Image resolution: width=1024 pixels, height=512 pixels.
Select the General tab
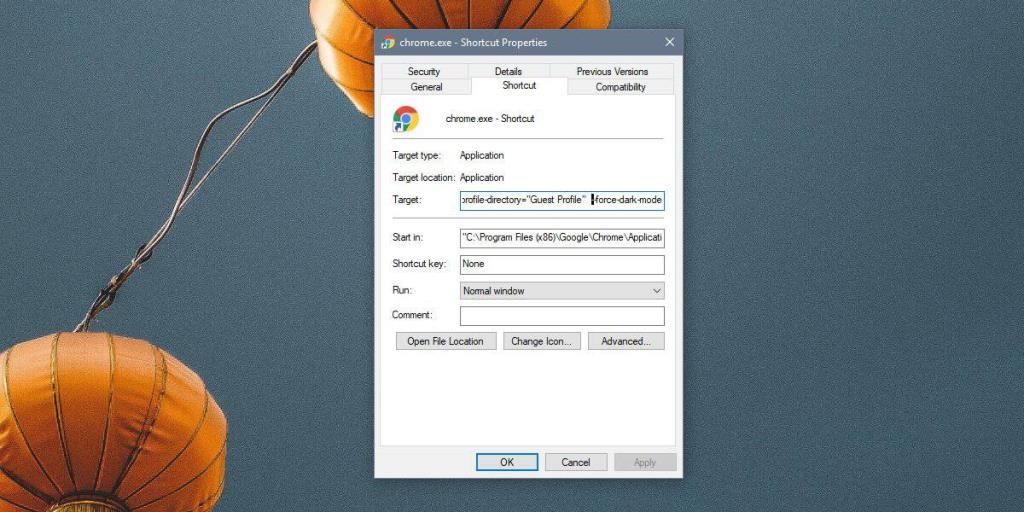[x=426, y=87]
